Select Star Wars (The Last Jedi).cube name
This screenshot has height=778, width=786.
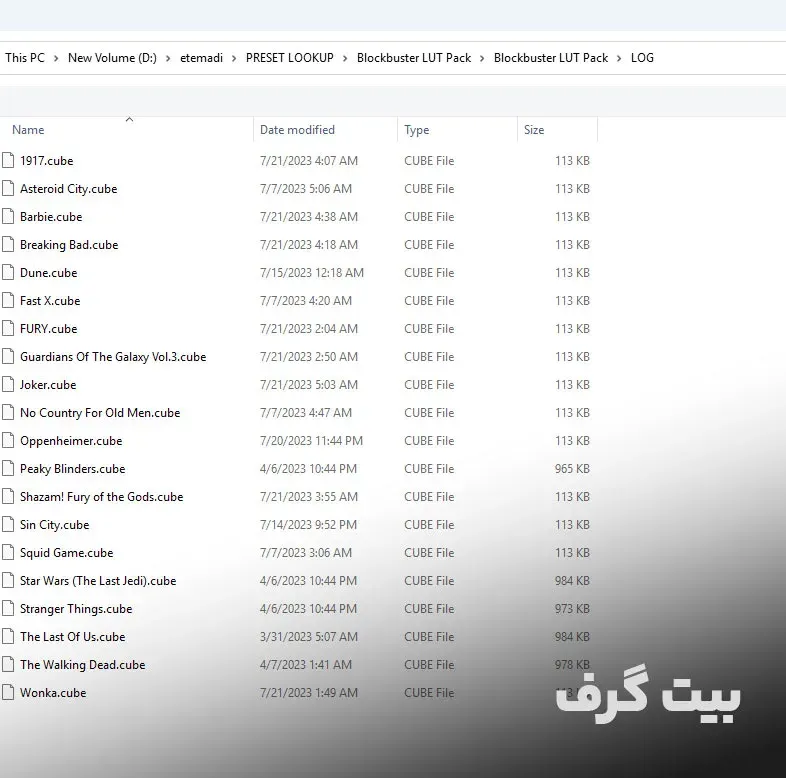pos(98,580)
